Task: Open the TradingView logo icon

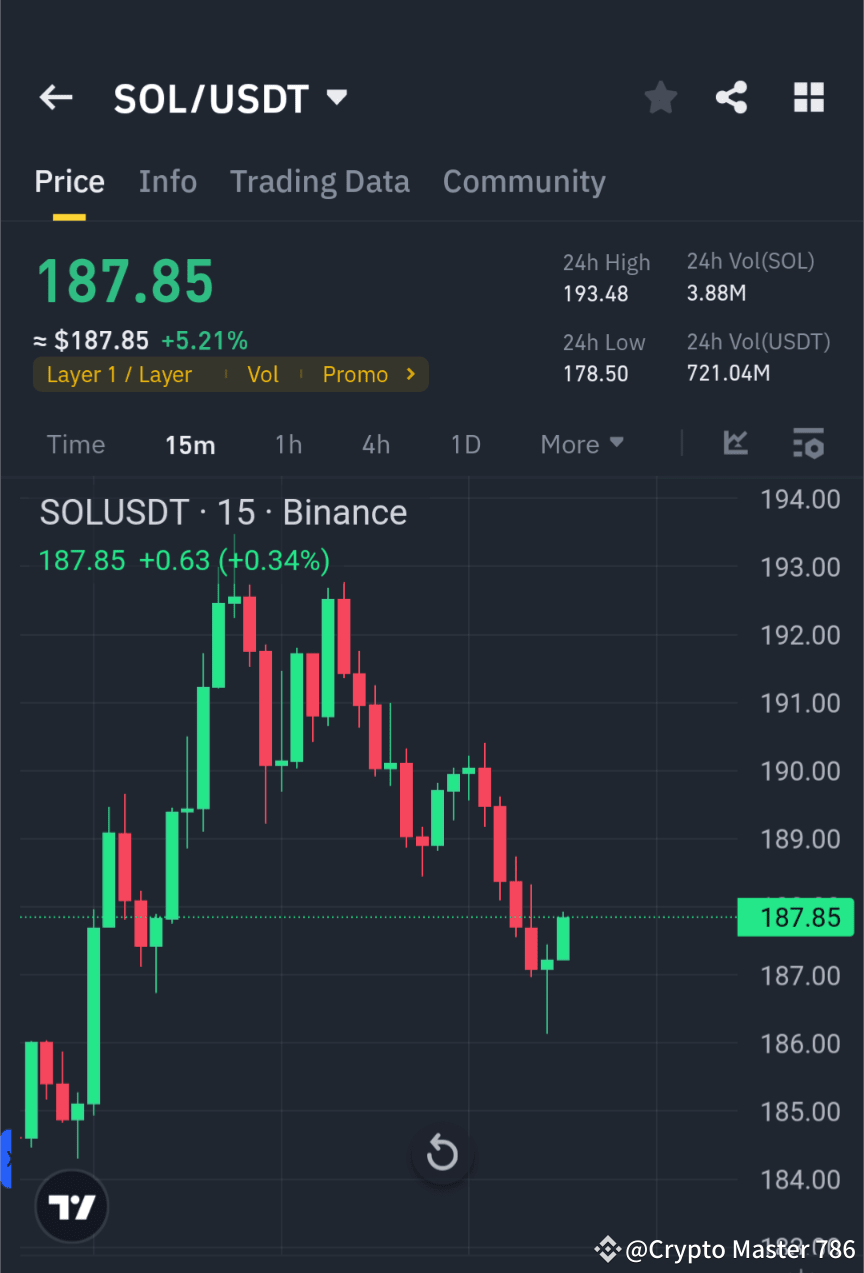Action: point(71,1206)
